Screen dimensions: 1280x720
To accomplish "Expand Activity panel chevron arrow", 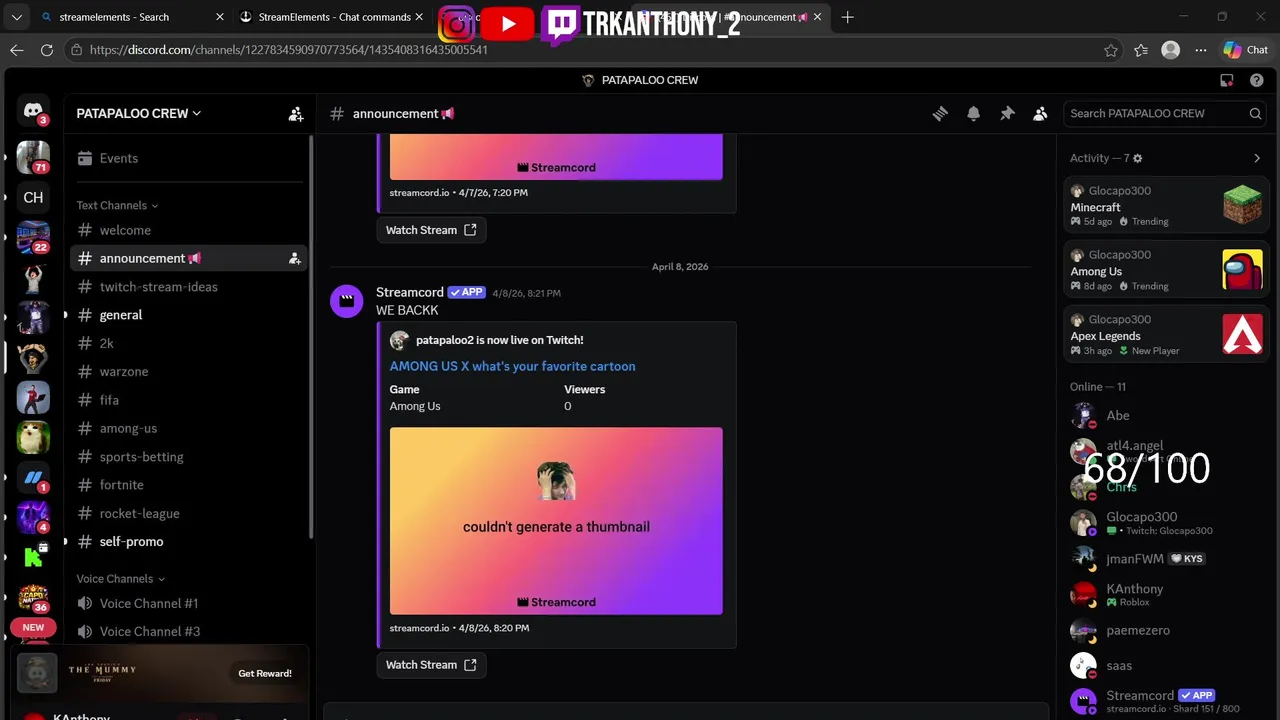I will tap(1257, 158).
